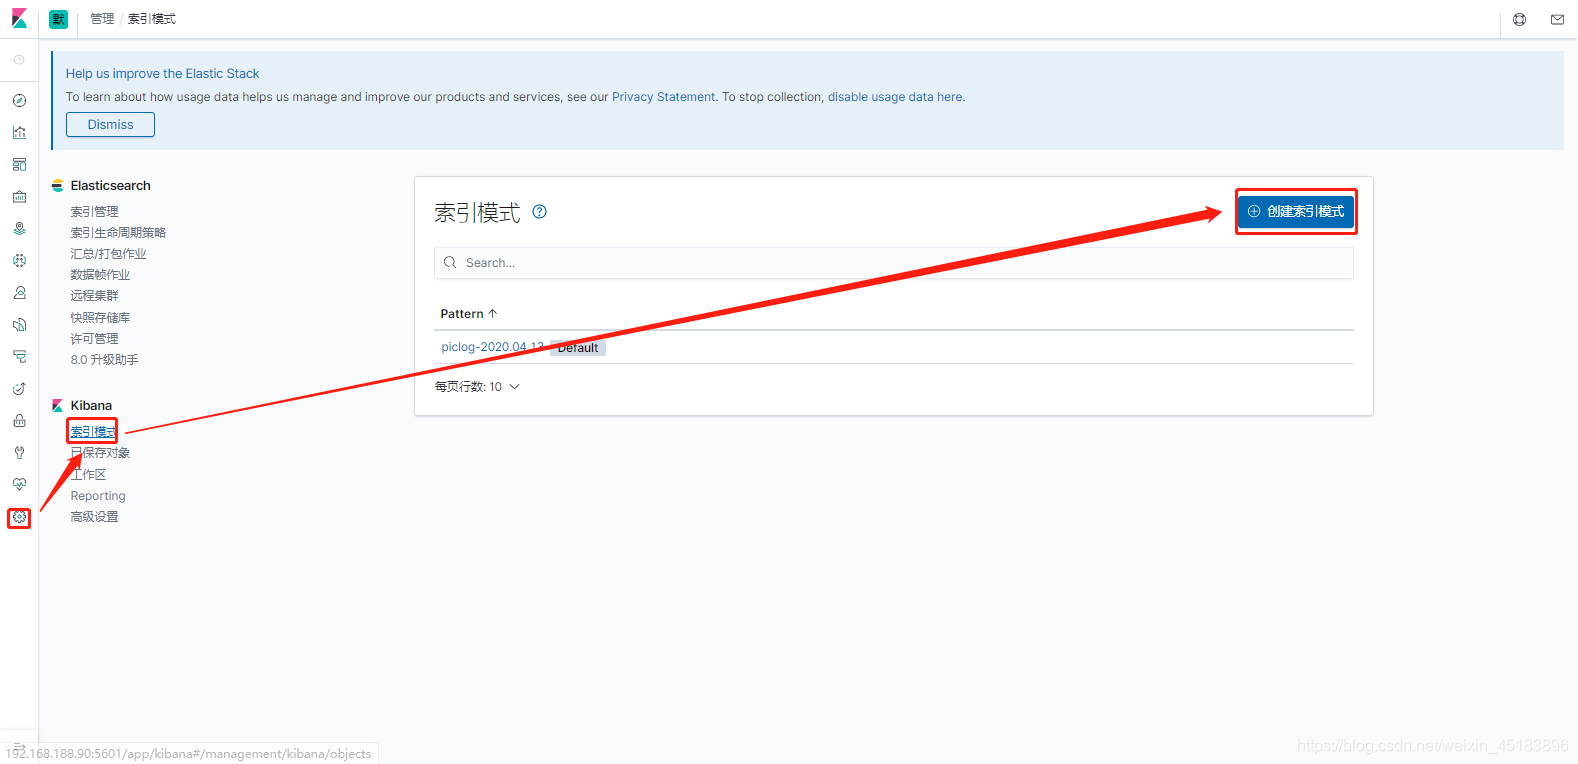Focus the index pattern Search field

click(894, 263)
